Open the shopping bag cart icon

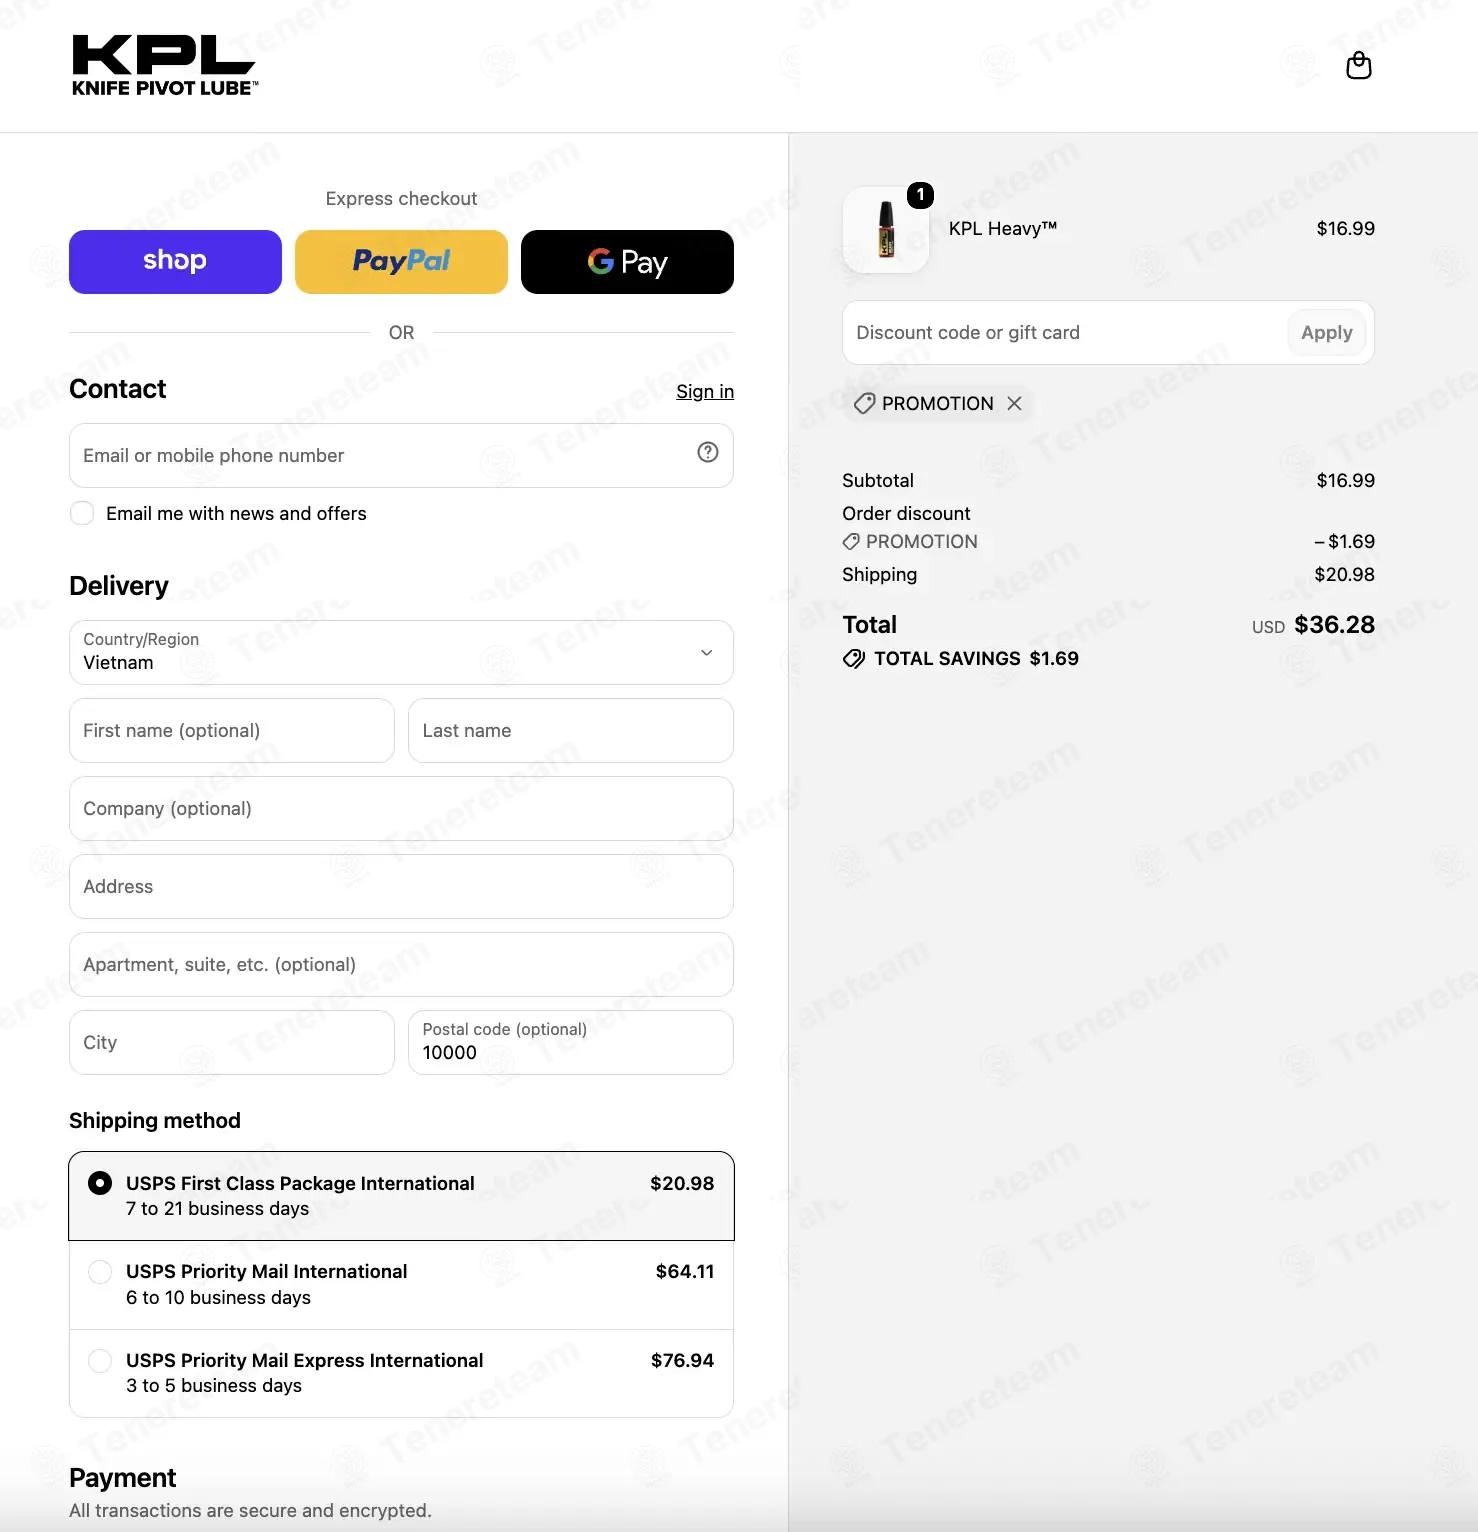1358,66
